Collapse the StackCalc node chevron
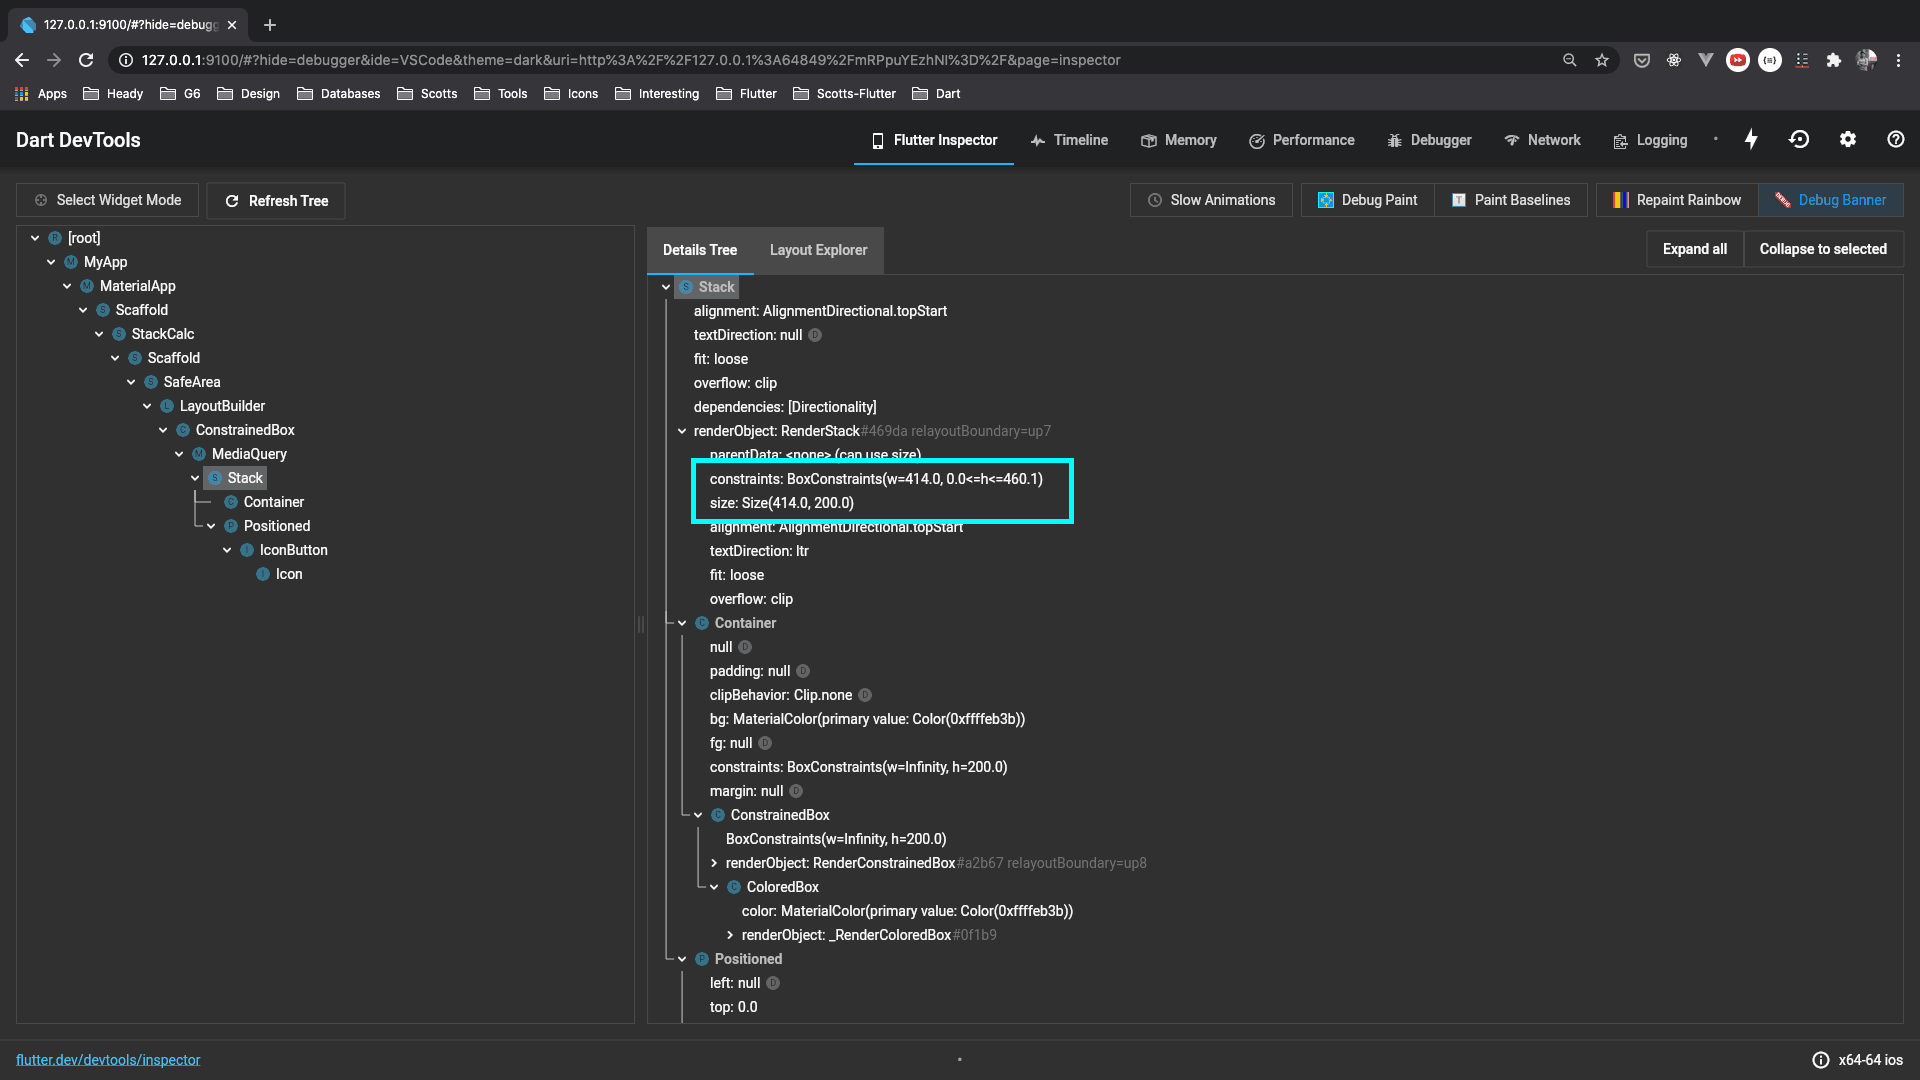 click(99, 334)
